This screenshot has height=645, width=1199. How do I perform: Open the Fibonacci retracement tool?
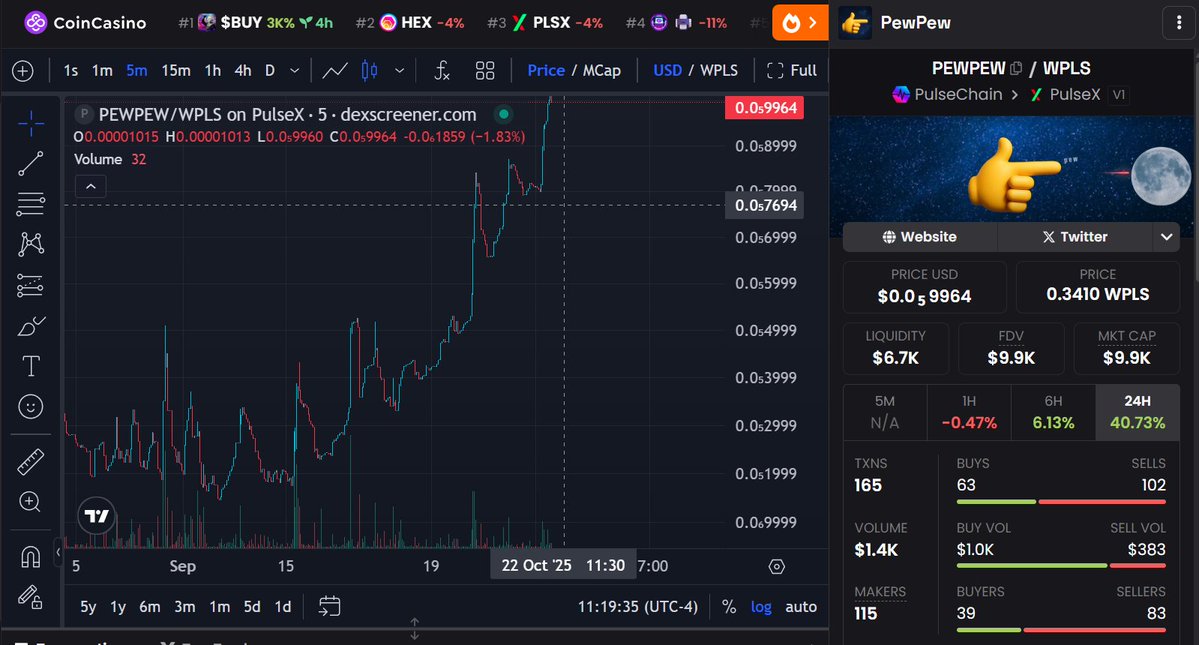click(31, 204)
